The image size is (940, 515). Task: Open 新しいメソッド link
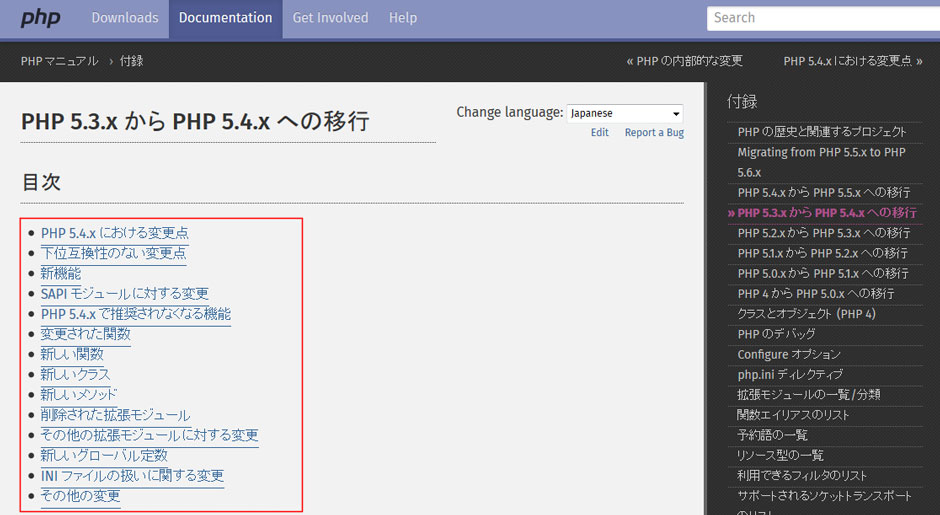79,394
